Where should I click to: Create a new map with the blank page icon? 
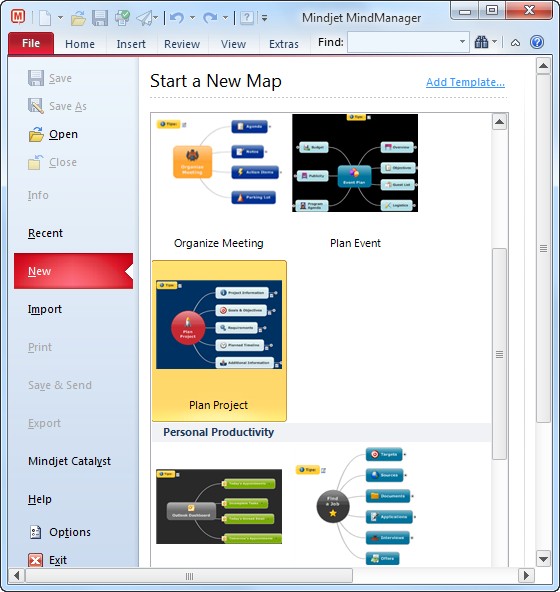[45, 18]
